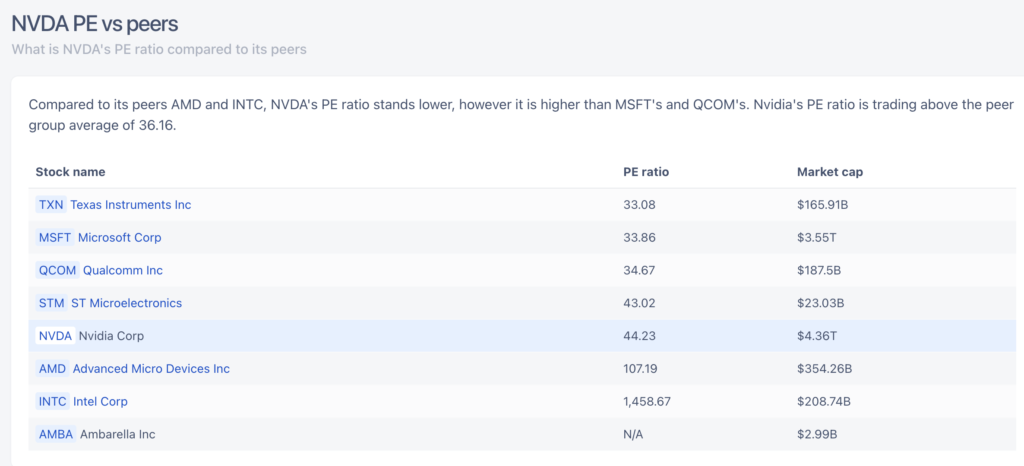Click the NVDA ticker badge
Screen dimensions: 1024x466
pyautogui.click(x=55, y=336)
